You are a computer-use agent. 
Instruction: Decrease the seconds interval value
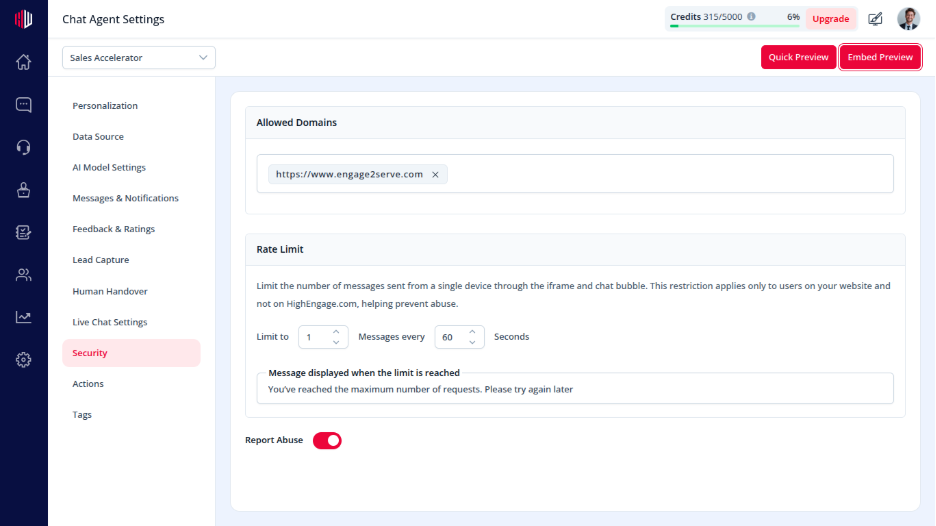[x=472, y=342]
